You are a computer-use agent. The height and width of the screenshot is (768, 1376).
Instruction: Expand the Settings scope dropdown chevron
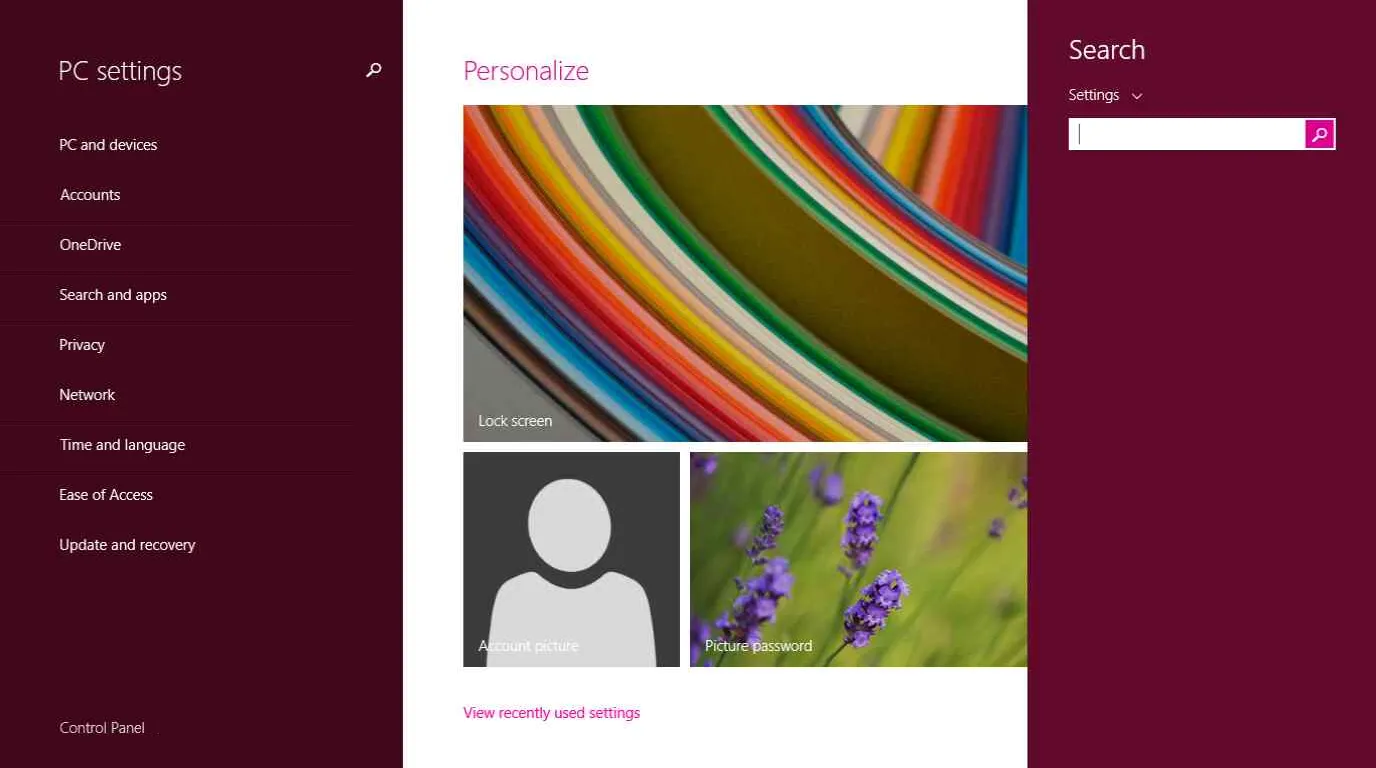tap(1137, 96)
